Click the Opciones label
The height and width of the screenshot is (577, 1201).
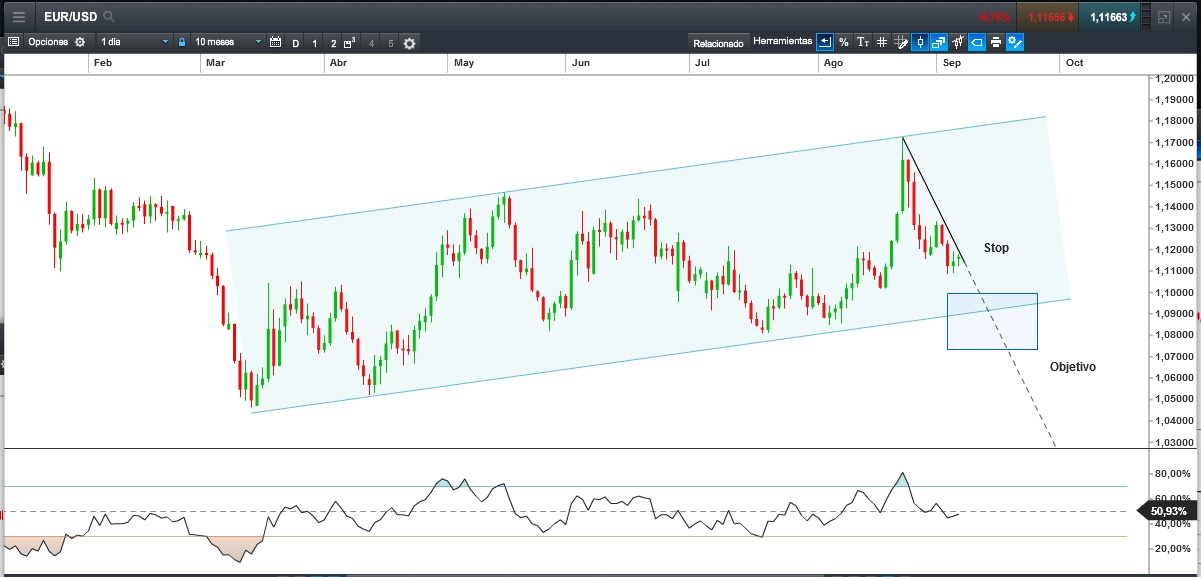[47, 43]
